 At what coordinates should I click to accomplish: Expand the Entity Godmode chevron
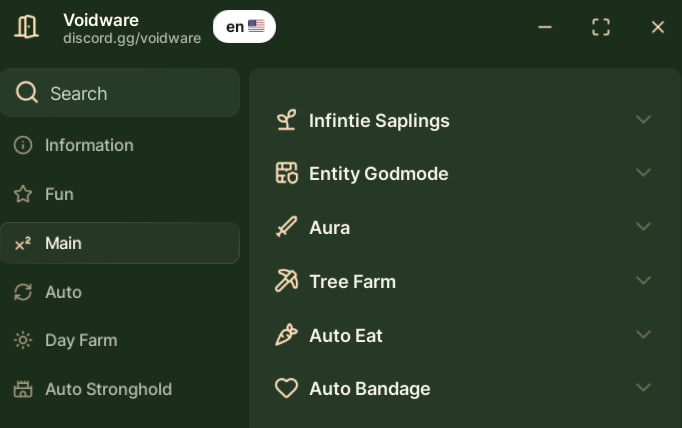(x=643, y=173)
